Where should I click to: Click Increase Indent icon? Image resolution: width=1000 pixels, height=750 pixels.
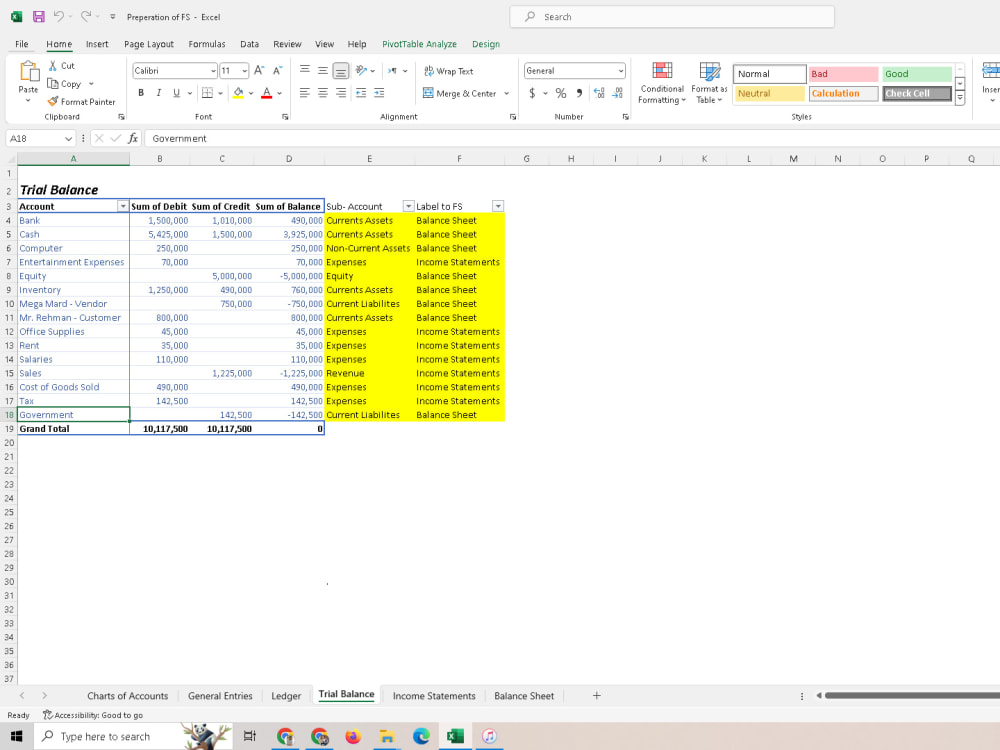[x=379, y=93]
